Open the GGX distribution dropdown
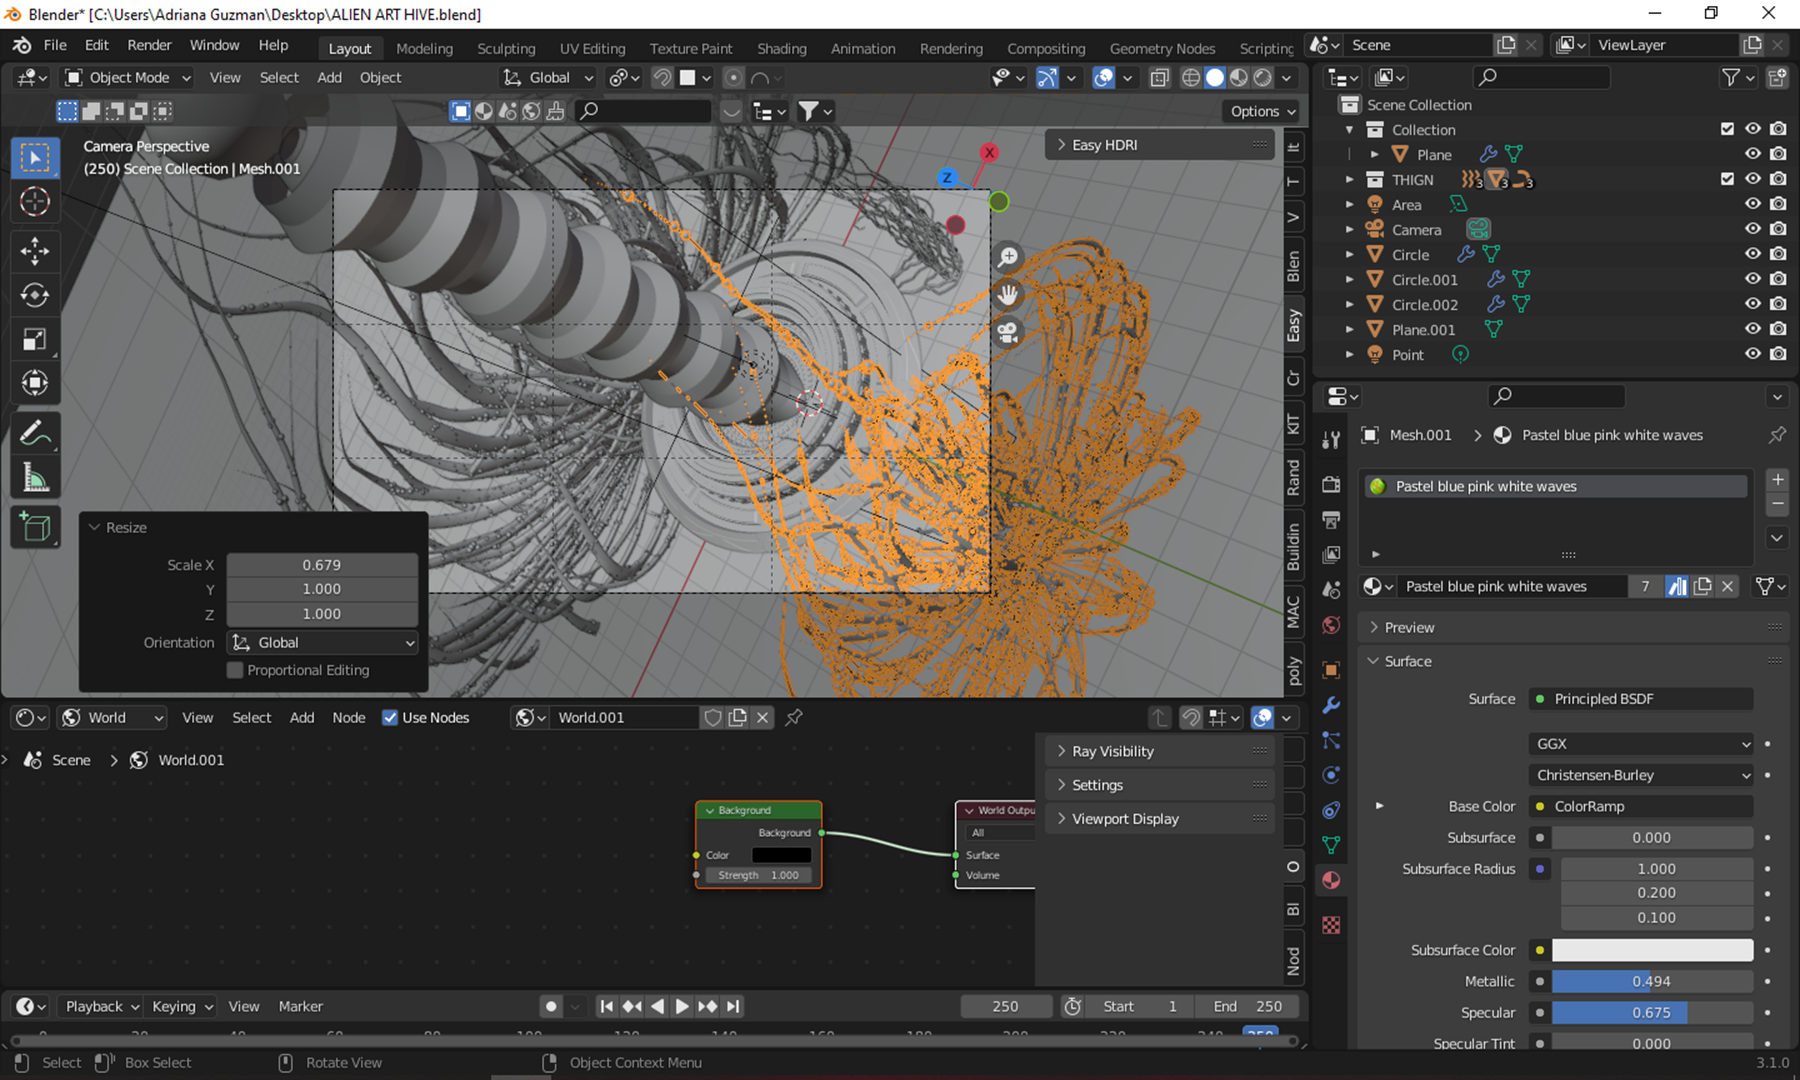The image size is (1800, 1080). [1641, 744]
